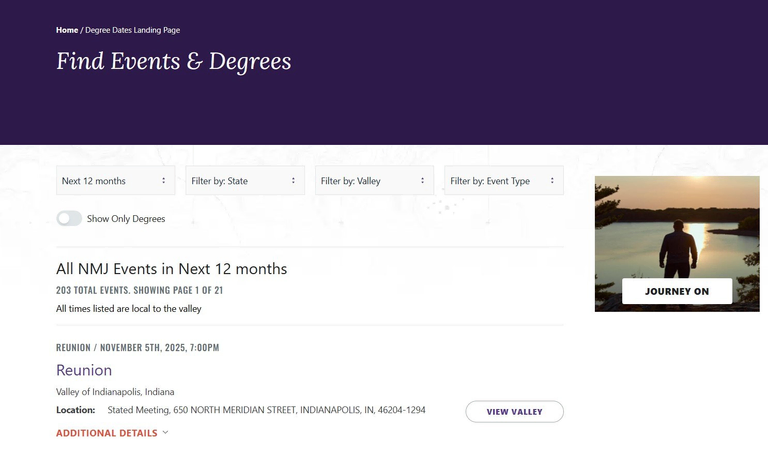Click All NMJ Events in Next 12 months heading
The image size is (768, 449).
tap(171, 269)
